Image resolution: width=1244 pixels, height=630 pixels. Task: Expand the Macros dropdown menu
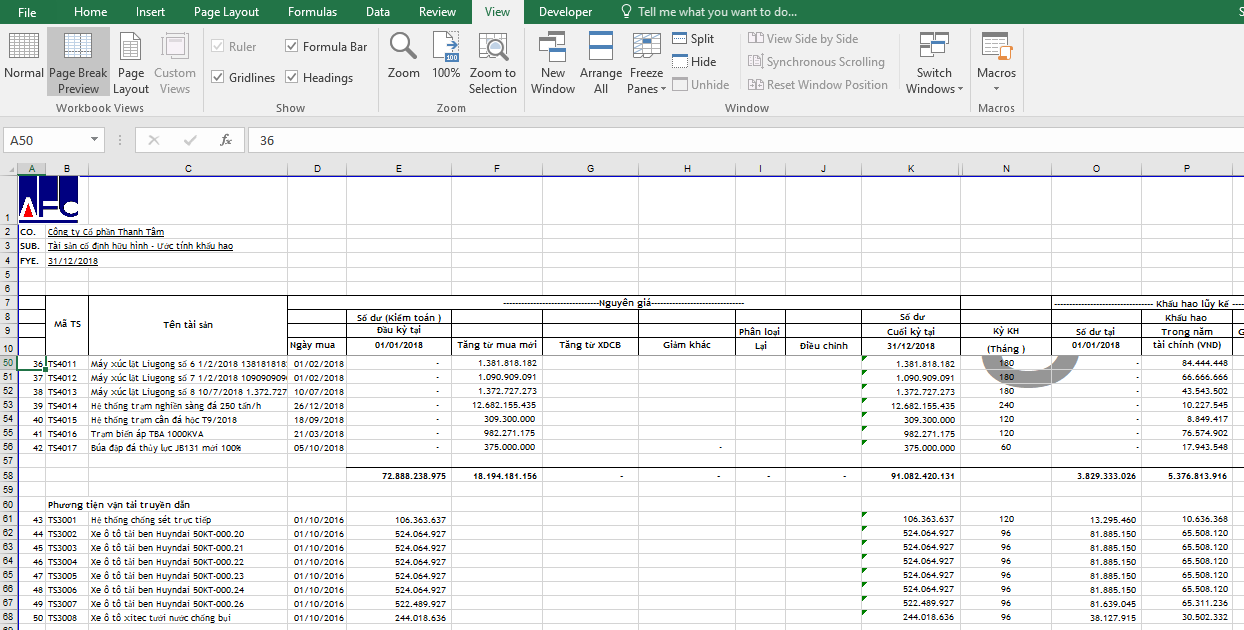pos(996,80)
